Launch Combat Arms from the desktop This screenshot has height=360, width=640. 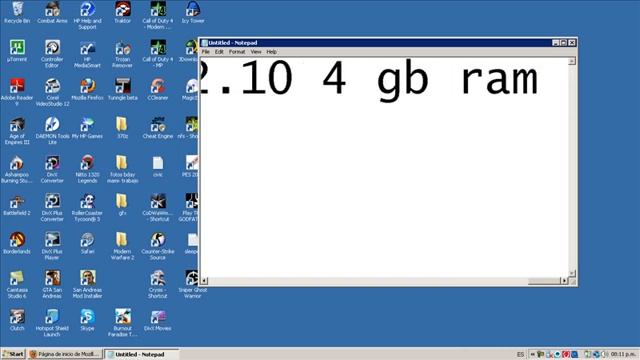52,11
